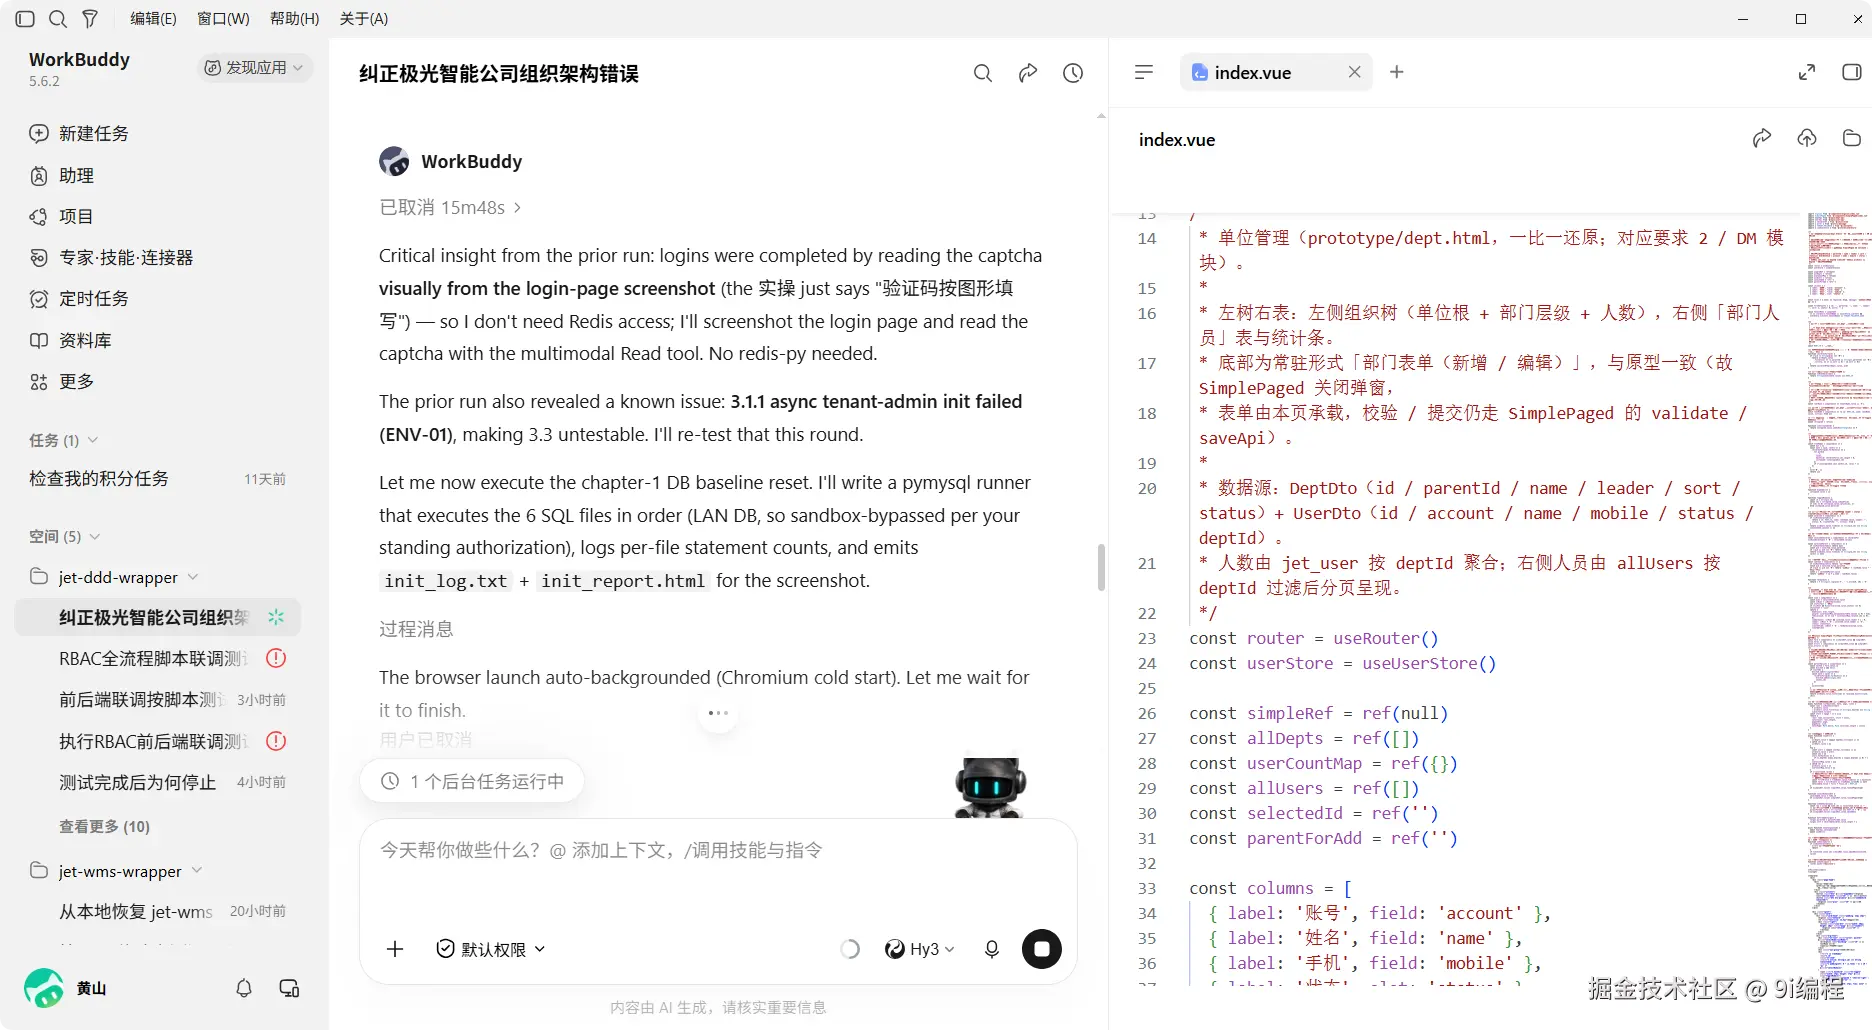Toggle the left sidebar panel icon
The image size is (1872, 1030).
pos(25,19)
